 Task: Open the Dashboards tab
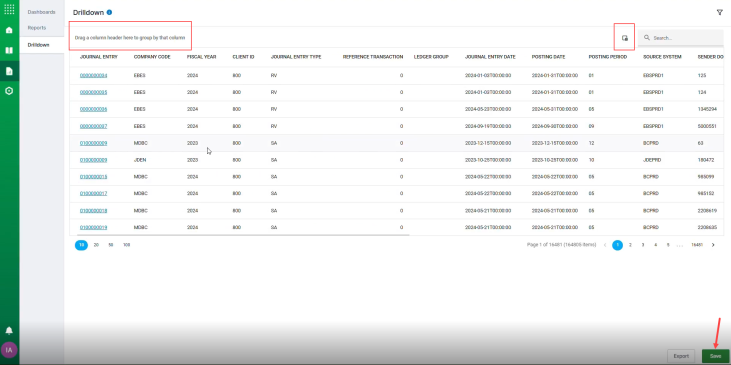[x=41, y=12]
